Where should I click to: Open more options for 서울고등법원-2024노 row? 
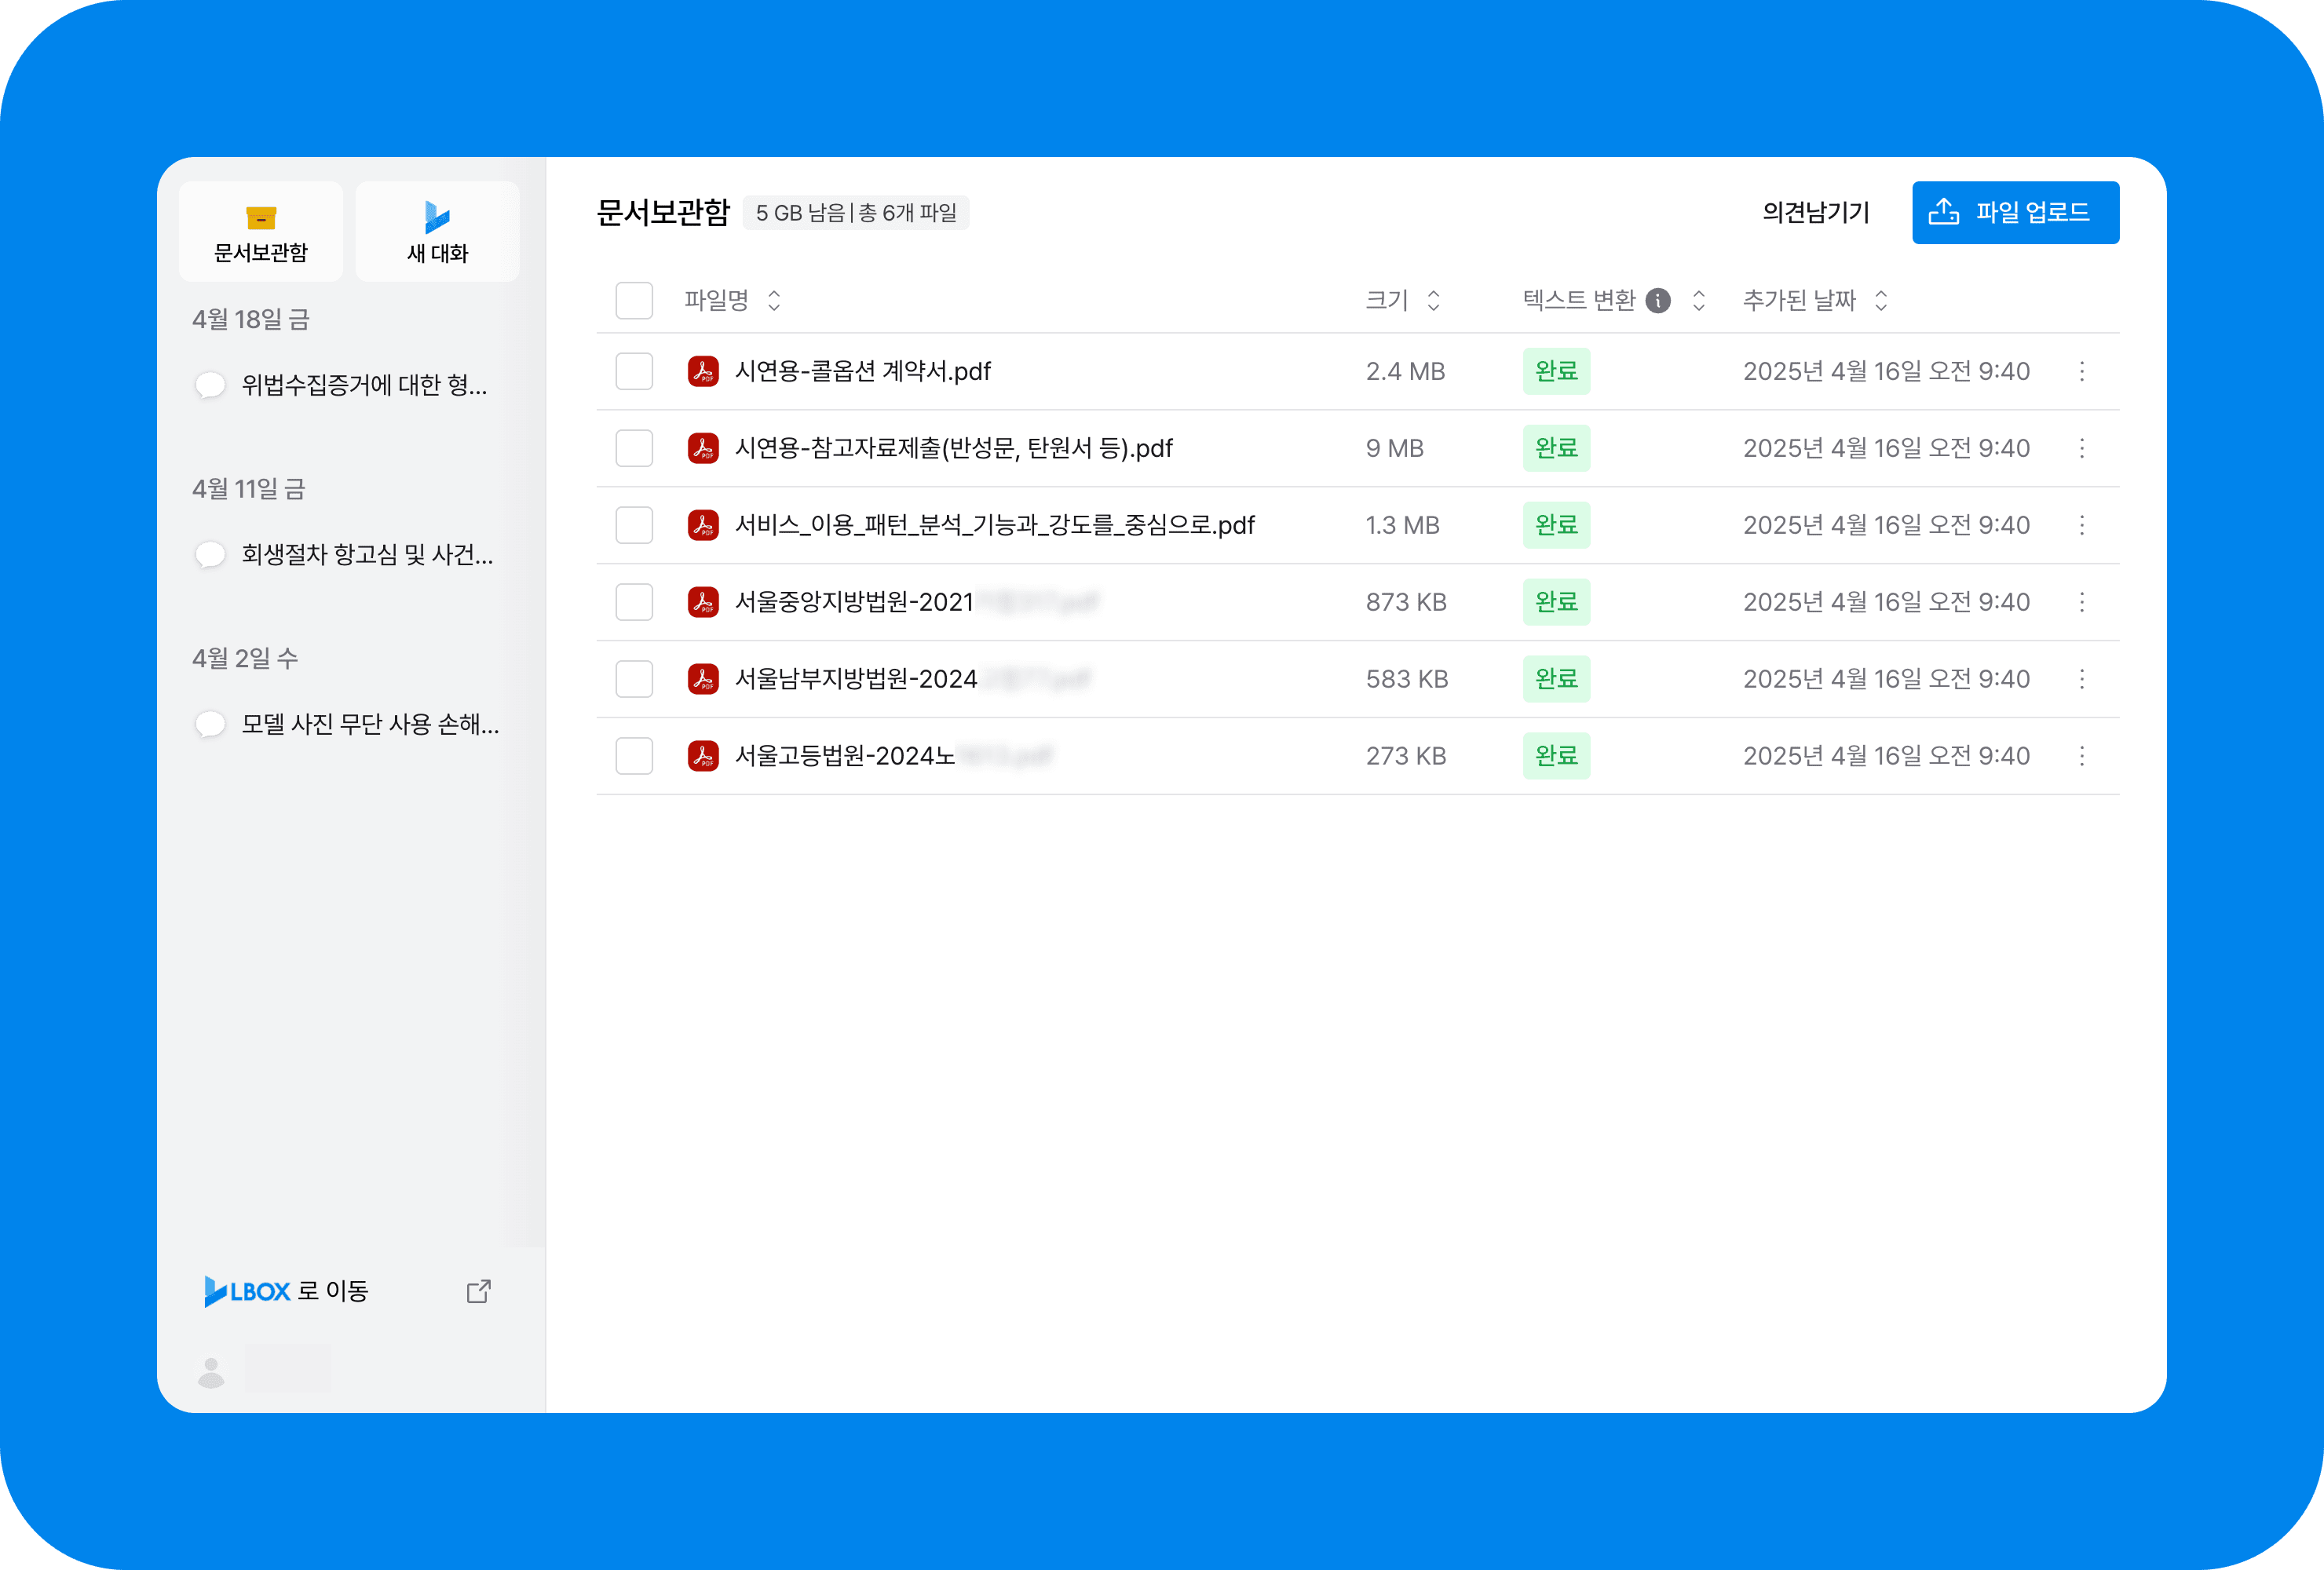(x=2082, y=756)
